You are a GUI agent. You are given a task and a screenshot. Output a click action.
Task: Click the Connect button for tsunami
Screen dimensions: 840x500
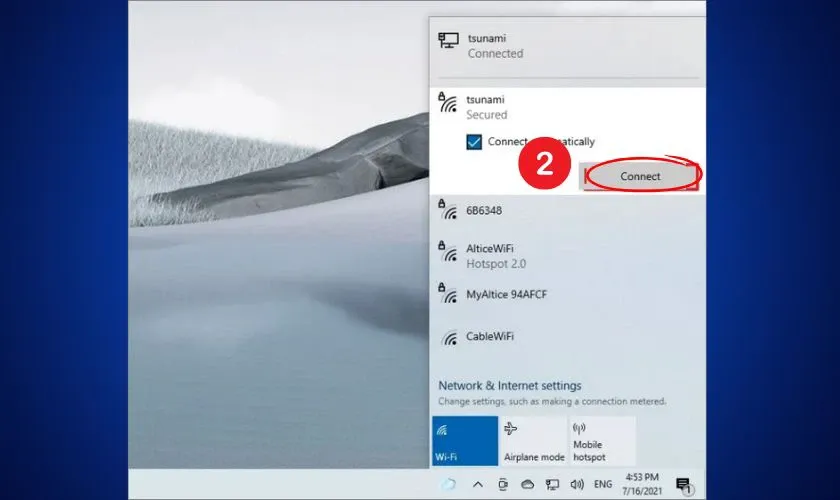click(640, 176)
